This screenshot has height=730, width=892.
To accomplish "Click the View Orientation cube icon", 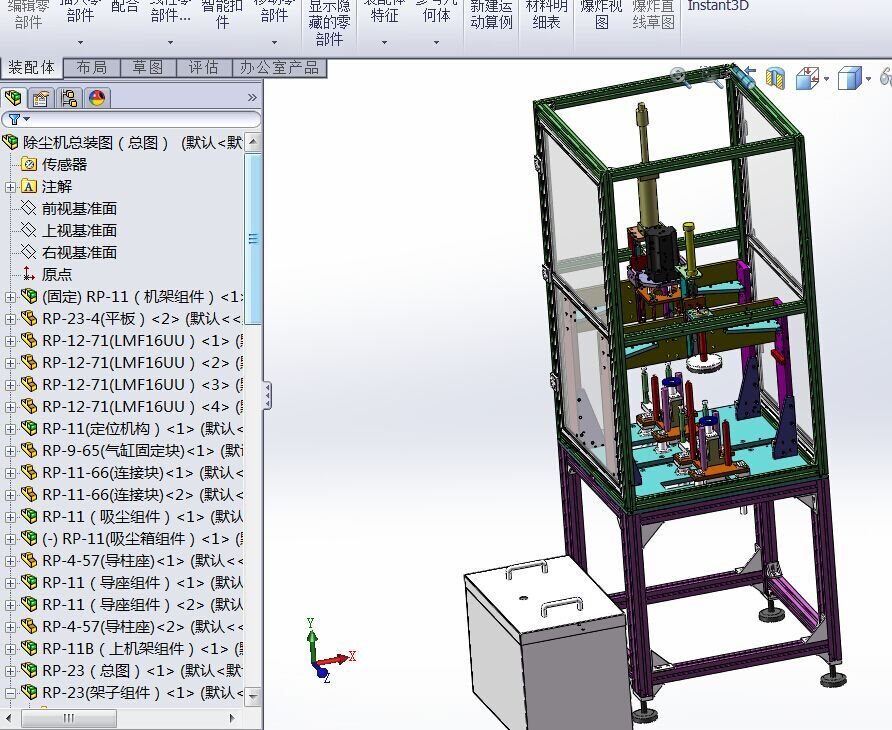I will click(807, 78).
